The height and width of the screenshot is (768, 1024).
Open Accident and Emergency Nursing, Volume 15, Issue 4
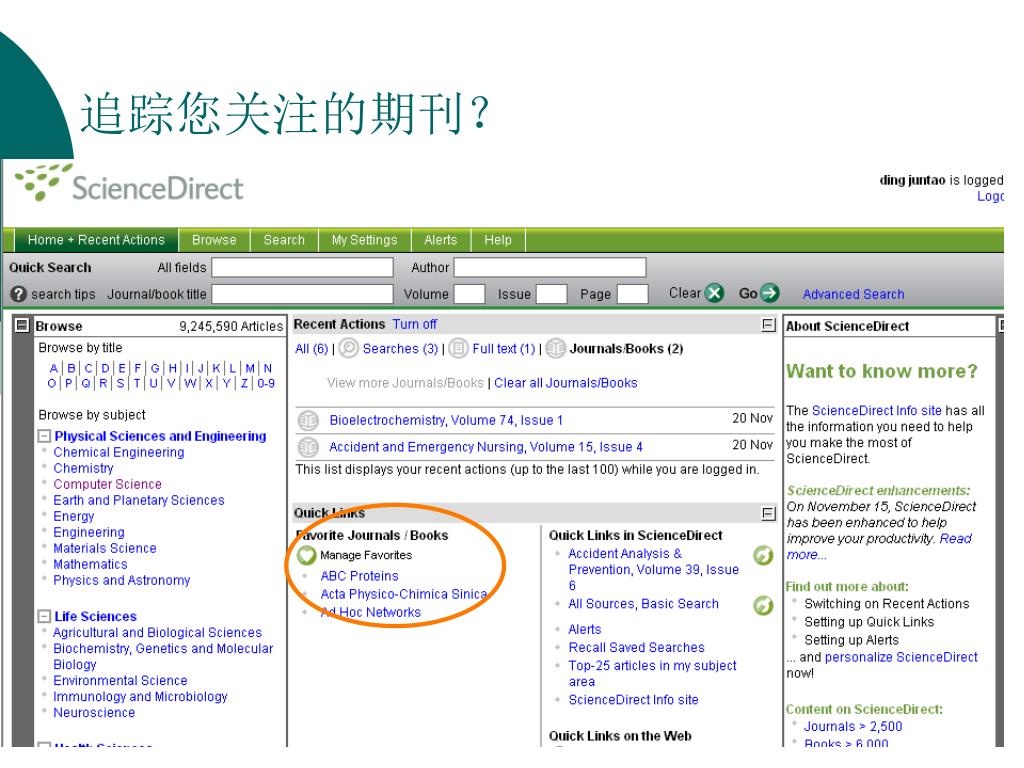[486, 447]
